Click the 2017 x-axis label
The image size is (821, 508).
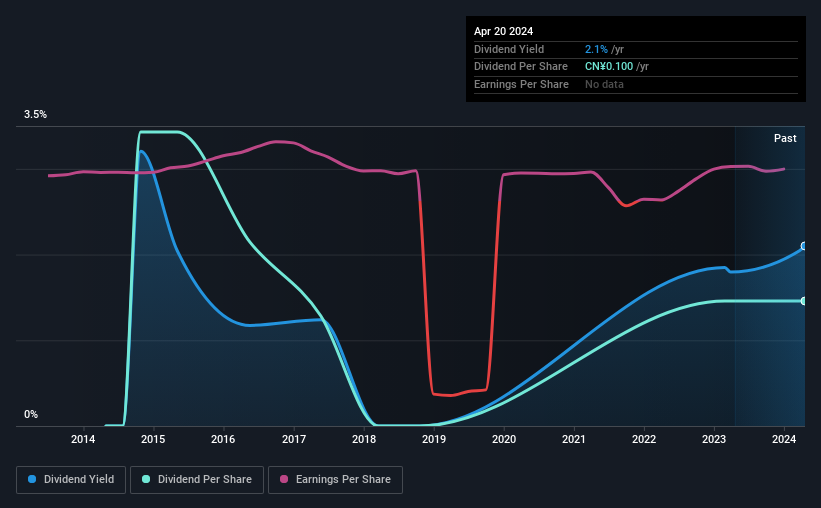coord(294,439)
